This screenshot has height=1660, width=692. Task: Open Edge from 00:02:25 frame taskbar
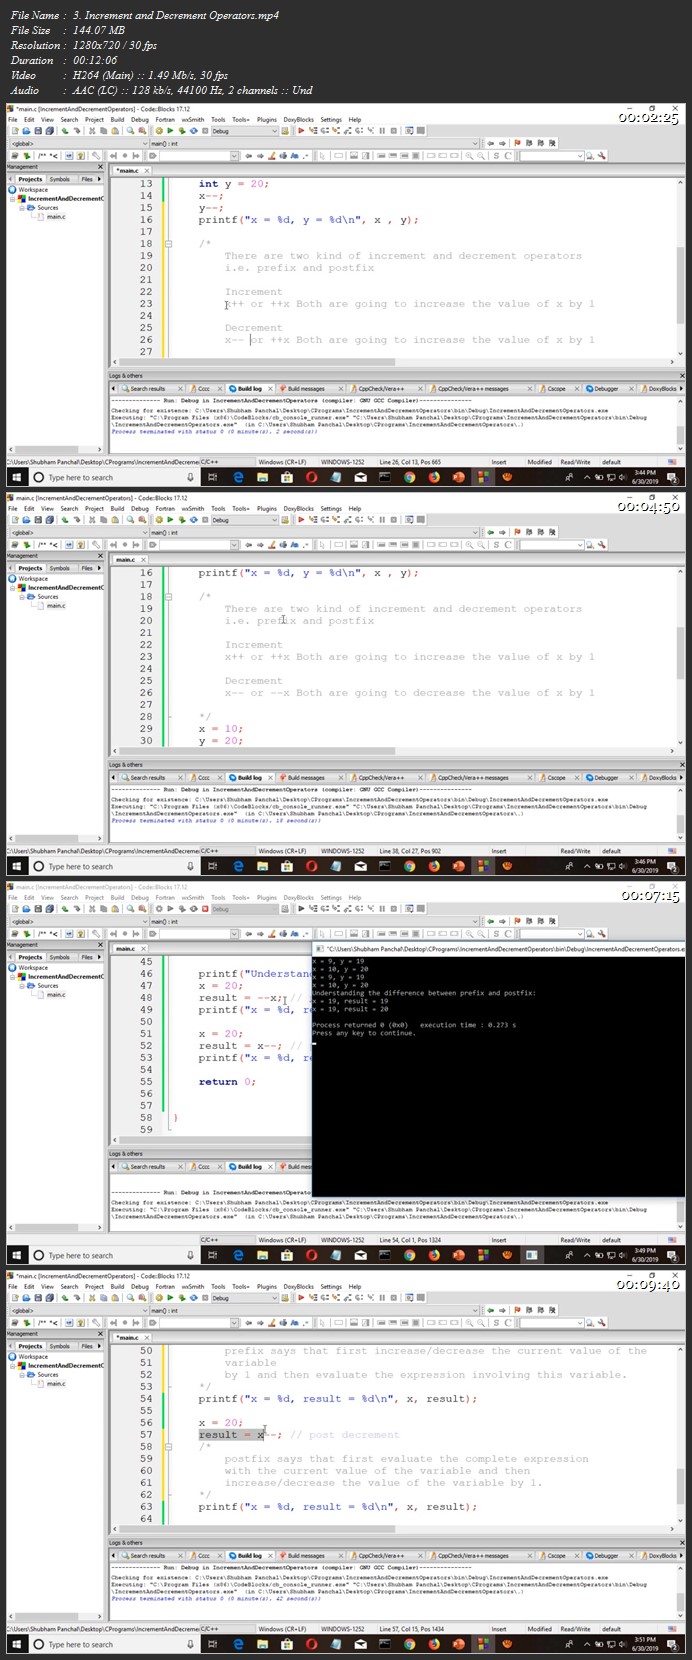pyautogui.click(x=238, y=477)
